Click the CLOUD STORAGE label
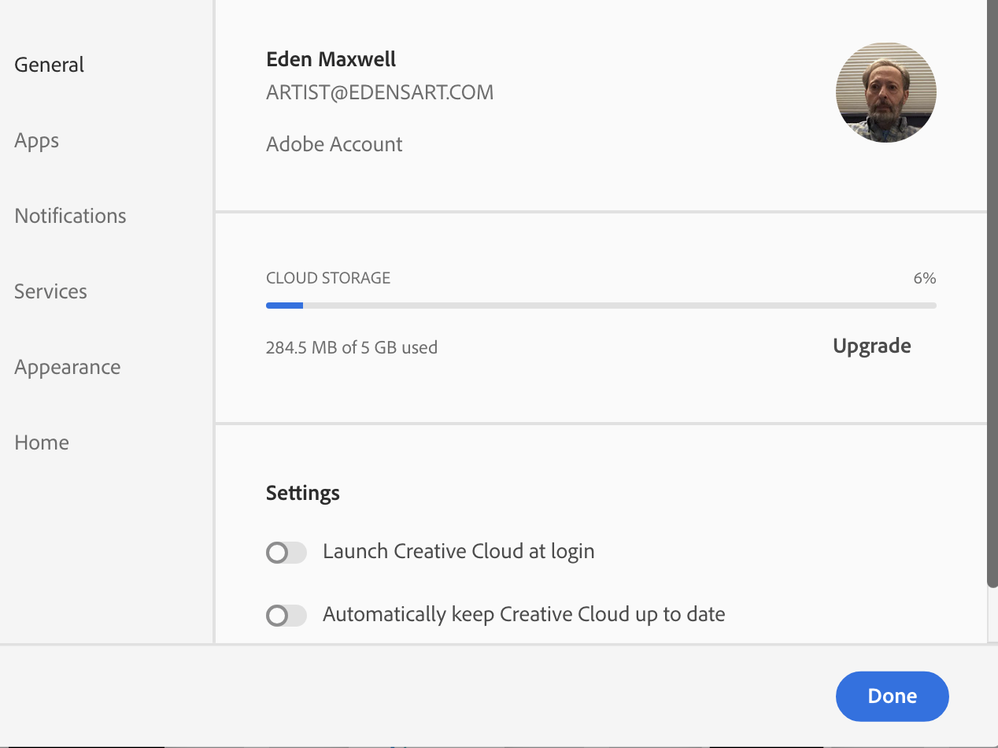 click(x=328, y=278)
